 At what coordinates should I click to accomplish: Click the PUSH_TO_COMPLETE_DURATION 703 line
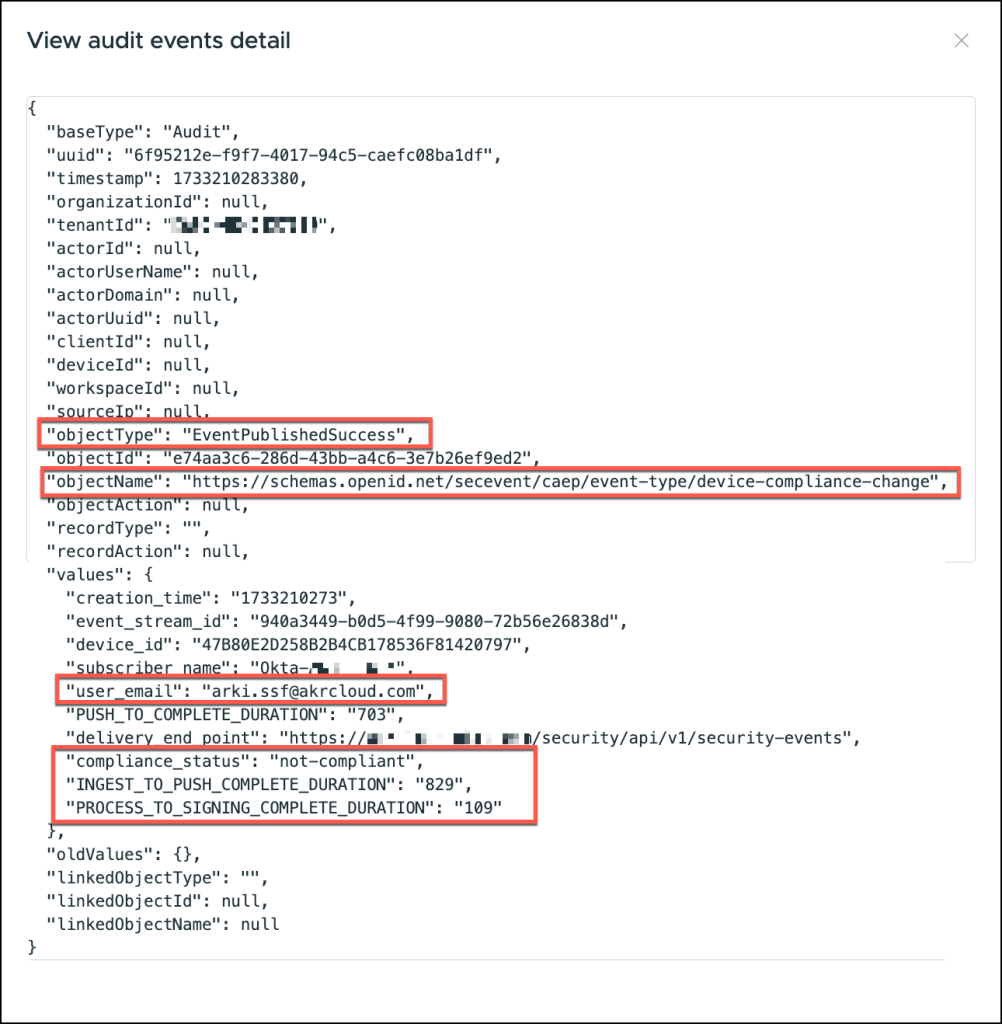coord(232,714)
